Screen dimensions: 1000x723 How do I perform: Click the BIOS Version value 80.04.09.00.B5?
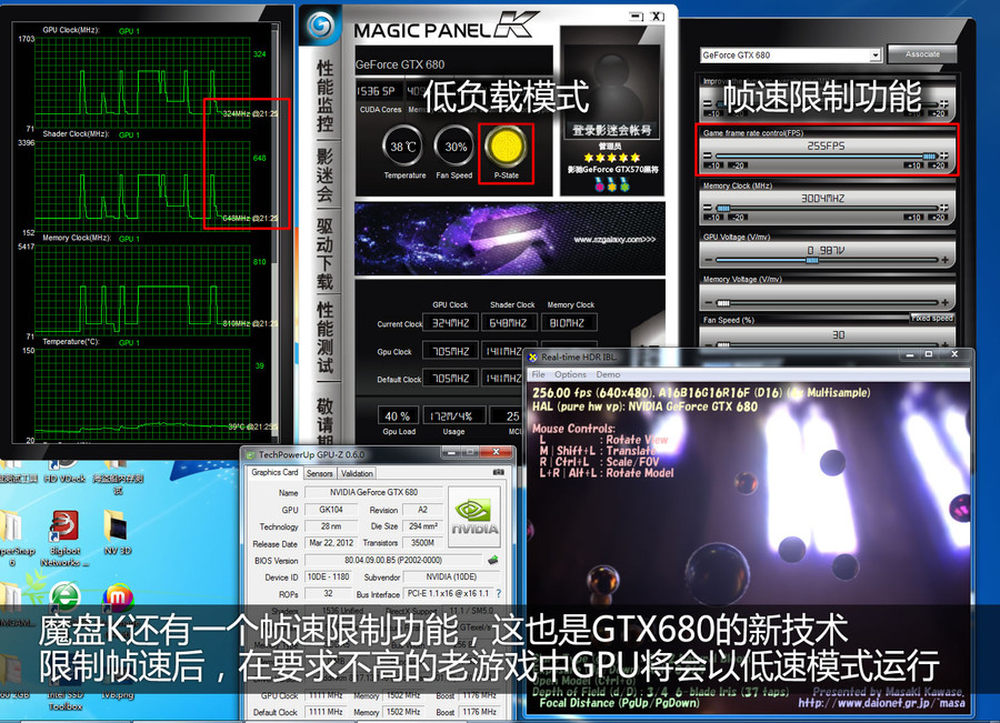point(393,560)
